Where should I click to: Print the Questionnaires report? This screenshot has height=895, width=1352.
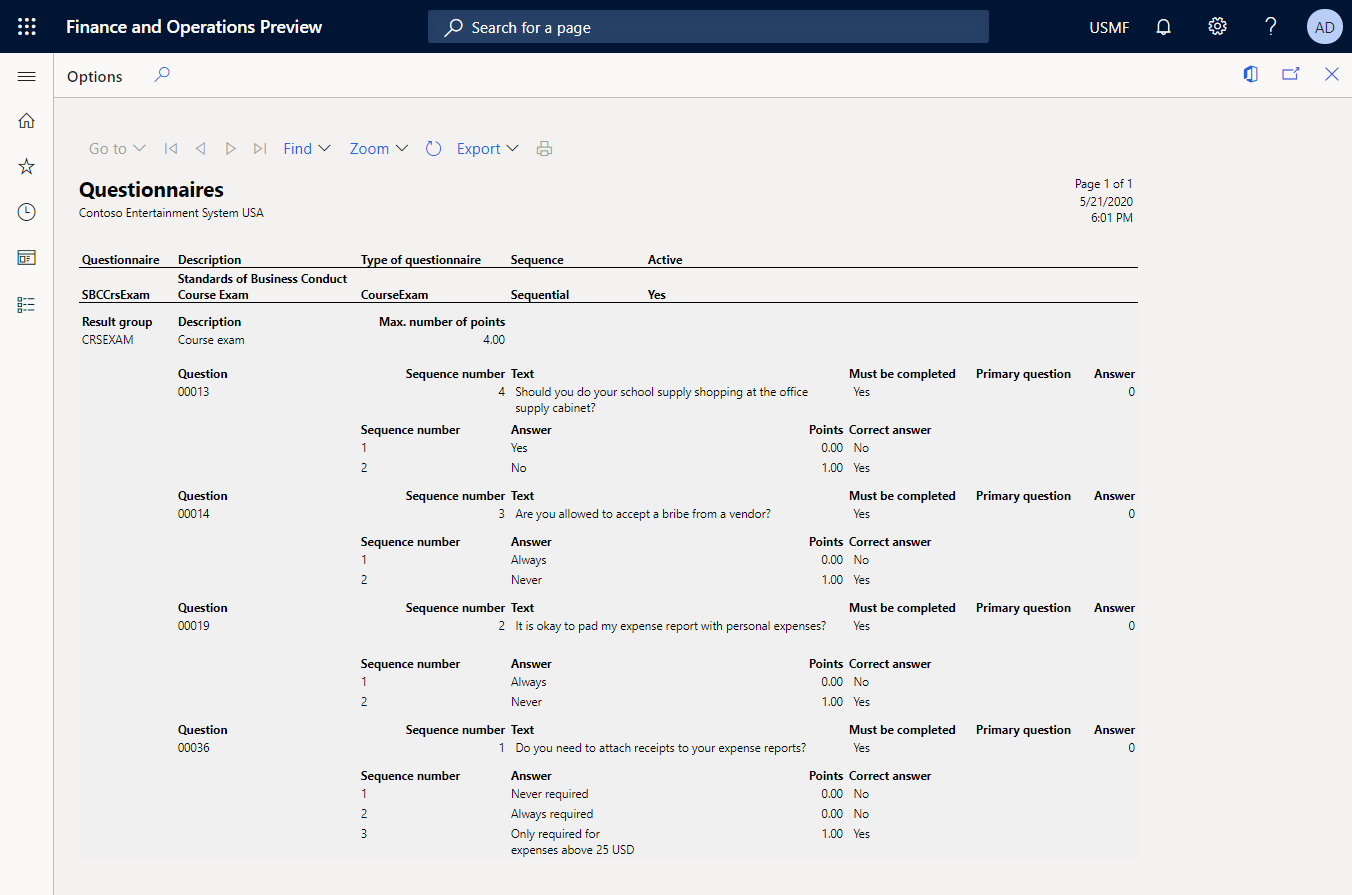click(544, 147)
